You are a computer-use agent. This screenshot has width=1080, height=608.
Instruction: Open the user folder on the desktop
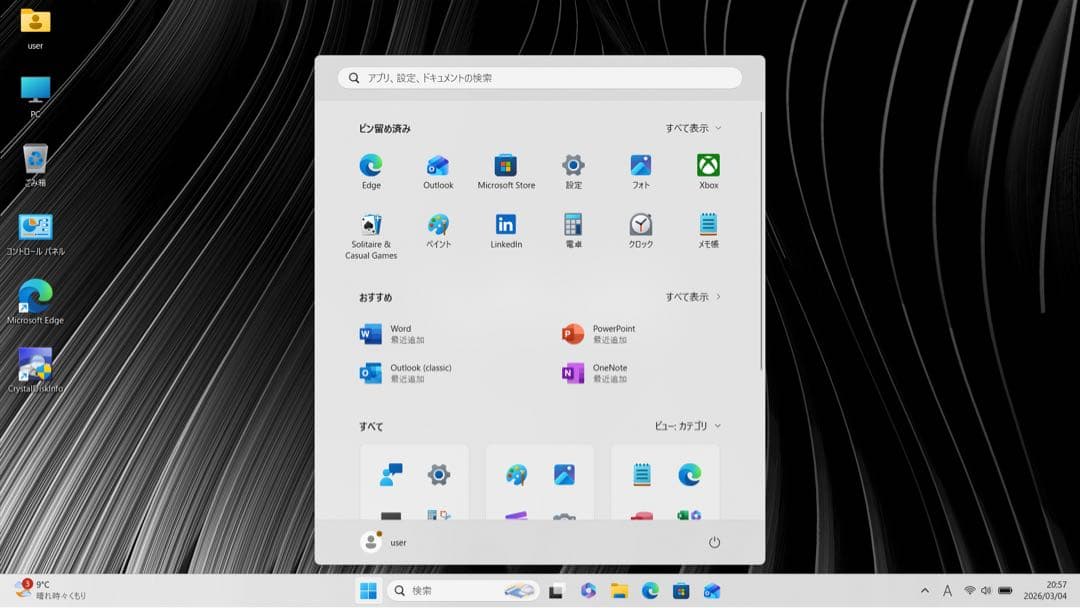pos(35,28)
